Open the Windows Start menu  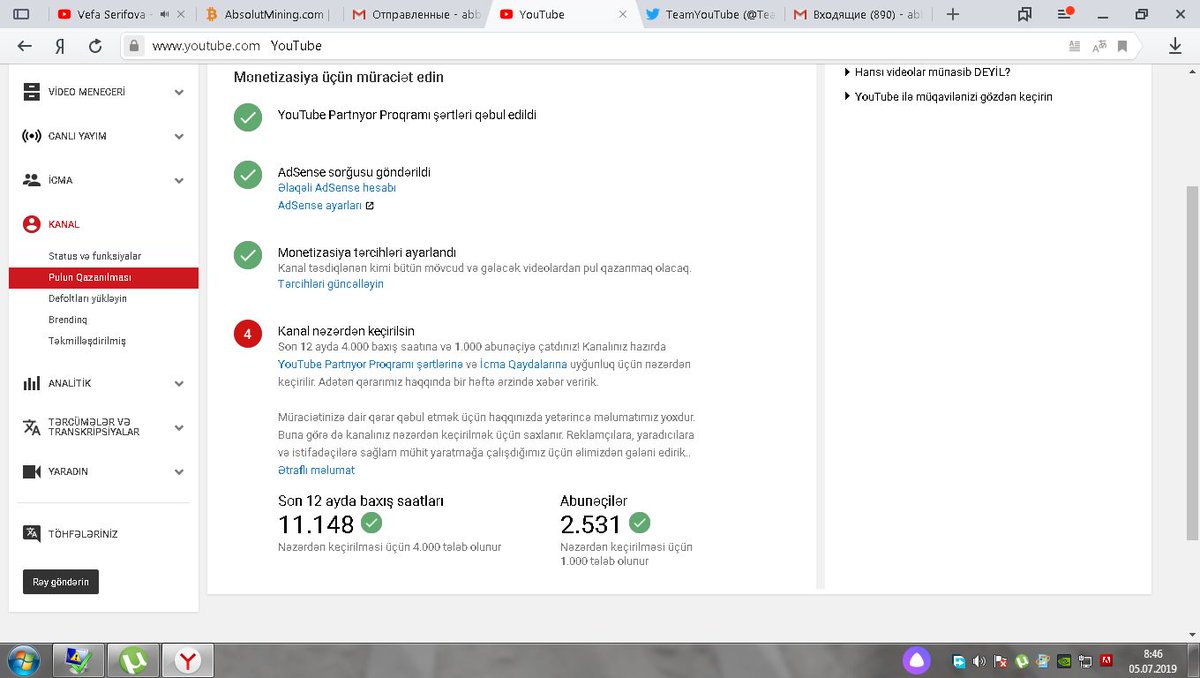click(22, 661)
